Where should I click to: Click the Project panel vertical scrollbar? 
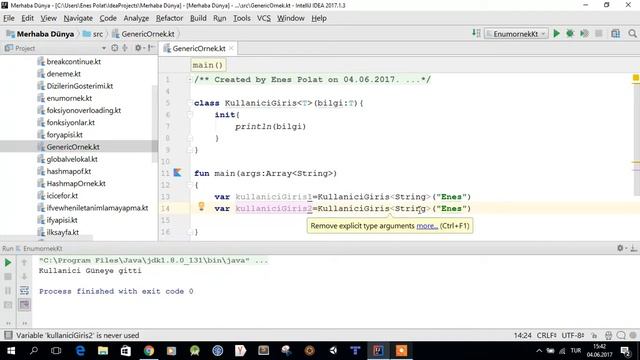(x=154, y=124)
